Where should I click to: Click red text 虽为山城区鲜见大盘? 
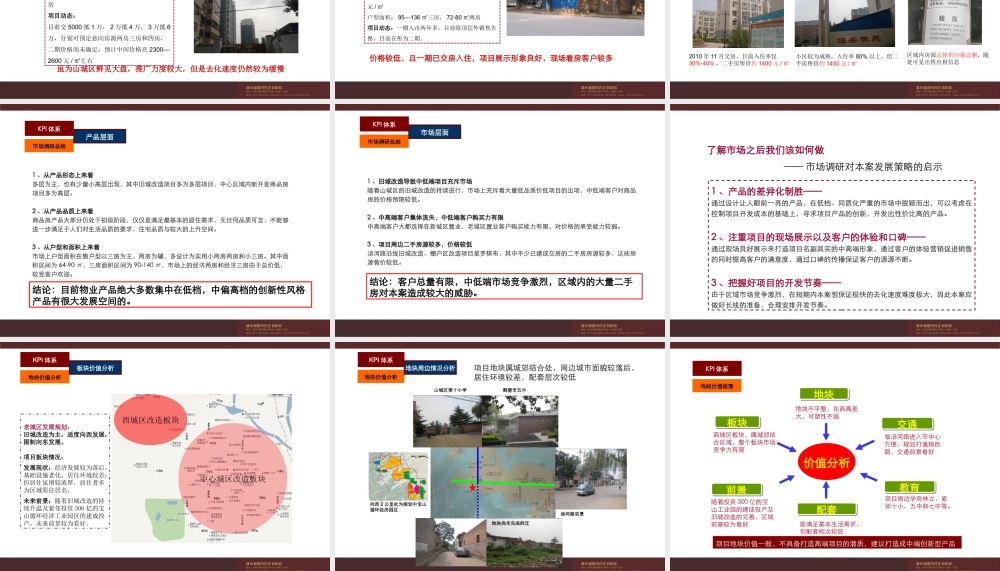point(171,68)
